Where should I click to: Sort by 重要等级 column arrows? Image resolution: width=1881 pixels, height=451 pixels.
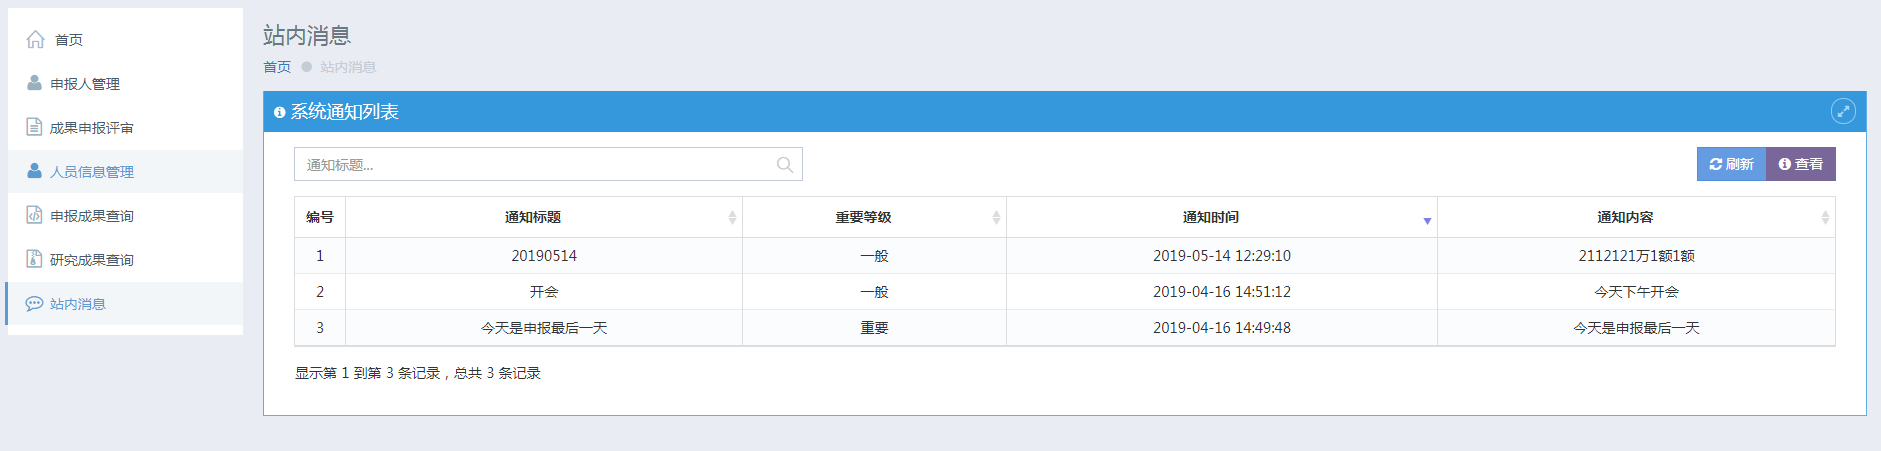pyautogui.click(x=996, y=217)
